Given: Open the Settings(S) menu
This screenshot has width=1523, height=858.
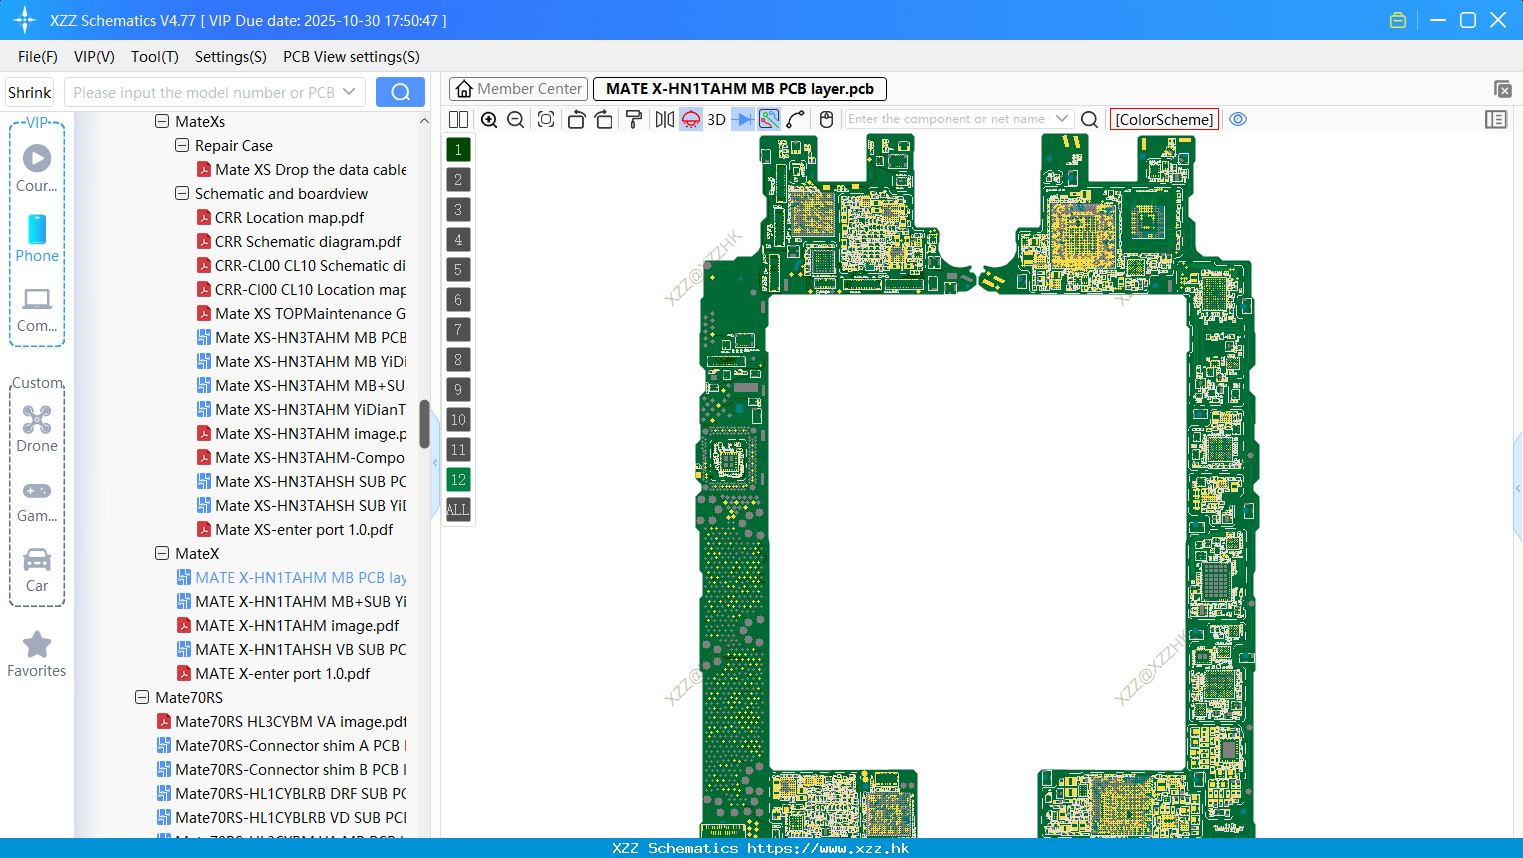Looking at the screenshot, I should pos(231,57).
